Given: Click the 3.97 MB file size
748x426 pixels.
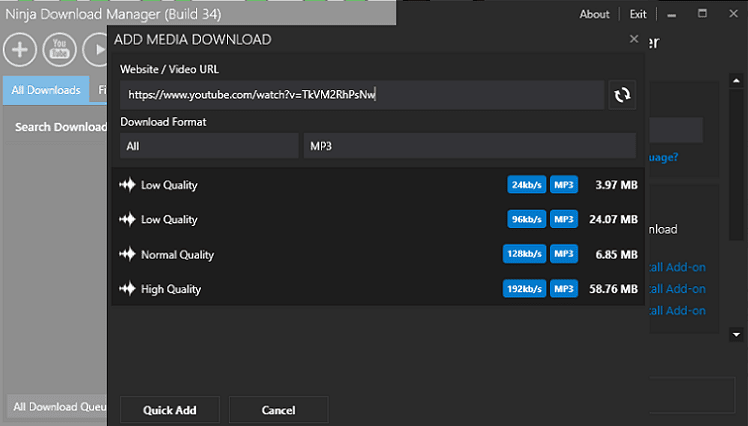Looking at the screenshot, I should point(616,185).
